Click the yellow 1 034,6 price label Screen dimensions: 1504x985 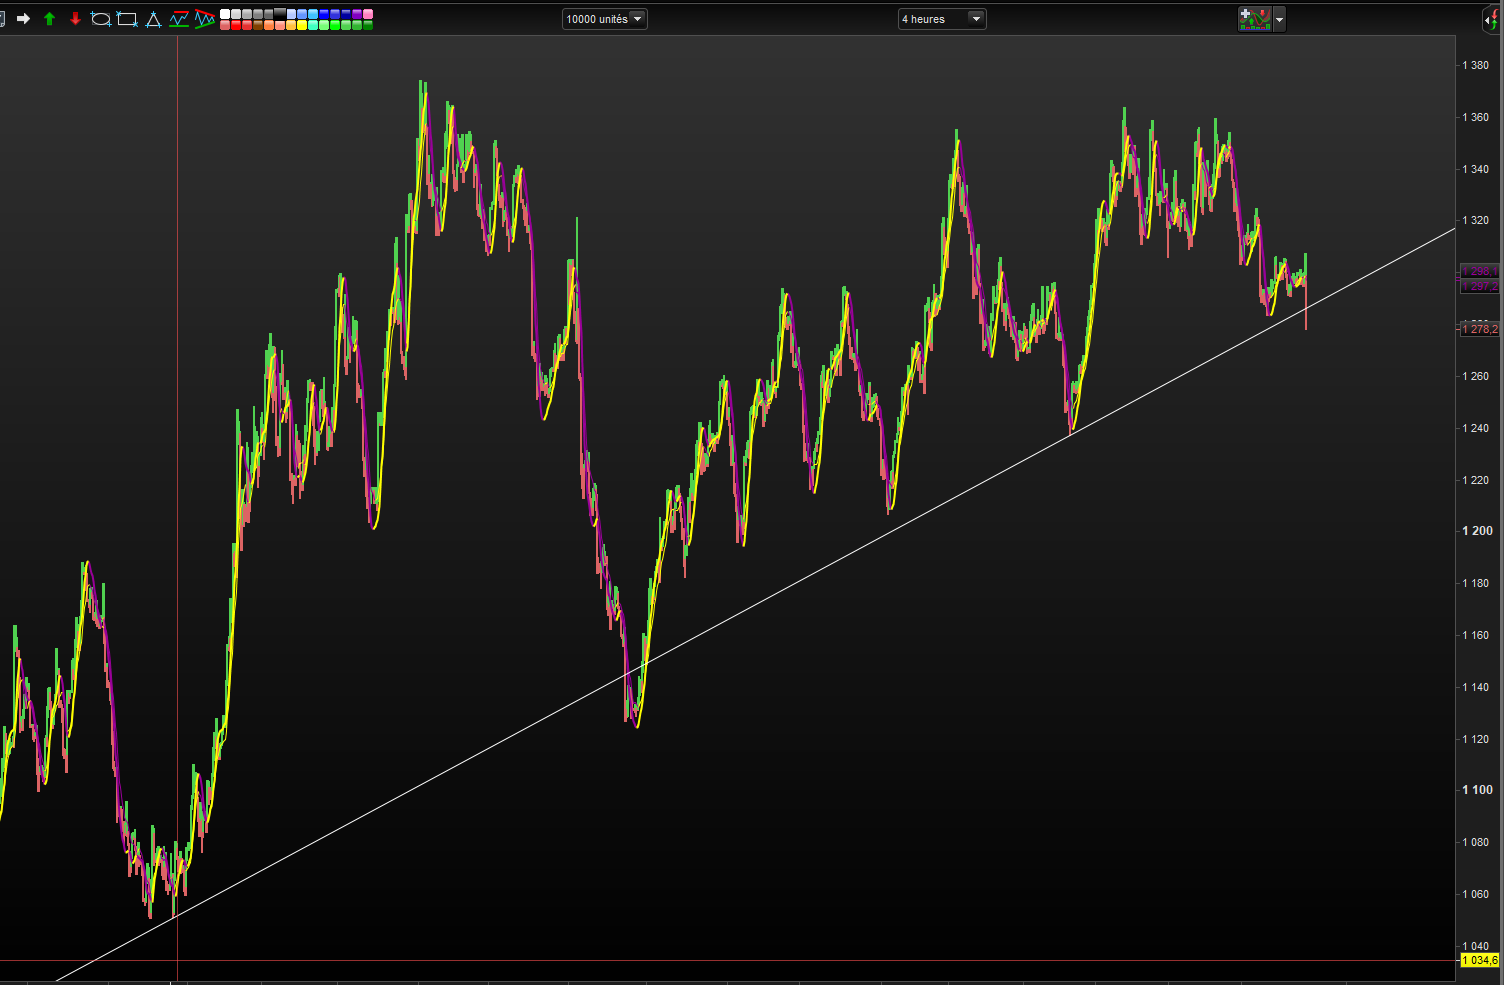tap(1480, 960)
